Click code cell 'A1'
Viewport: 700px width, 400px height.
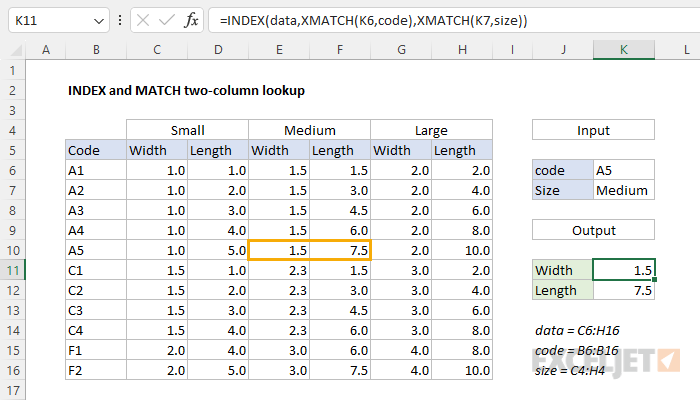(96, 170)
